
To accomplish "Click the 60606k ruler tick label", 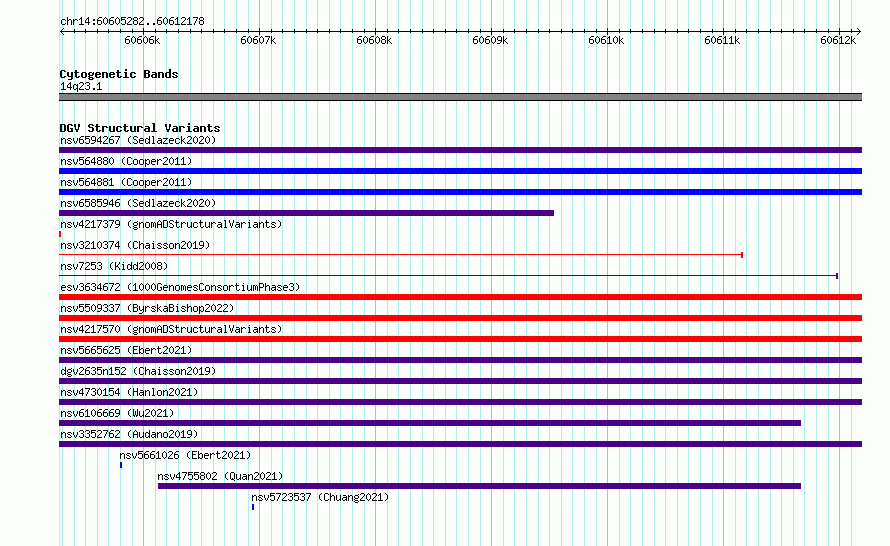I will 142,40.
